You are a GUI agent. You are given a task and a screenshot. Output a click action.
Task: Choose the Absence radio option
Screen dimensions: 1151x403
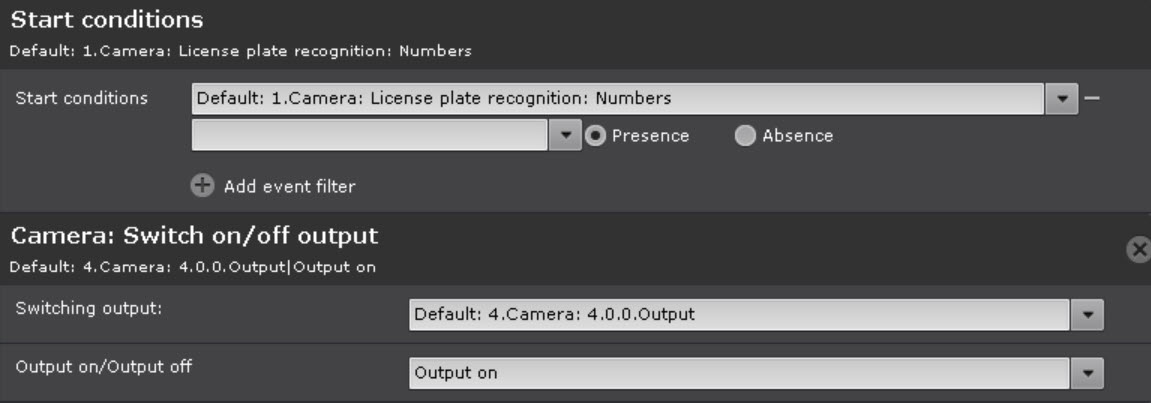pos(746,136)
